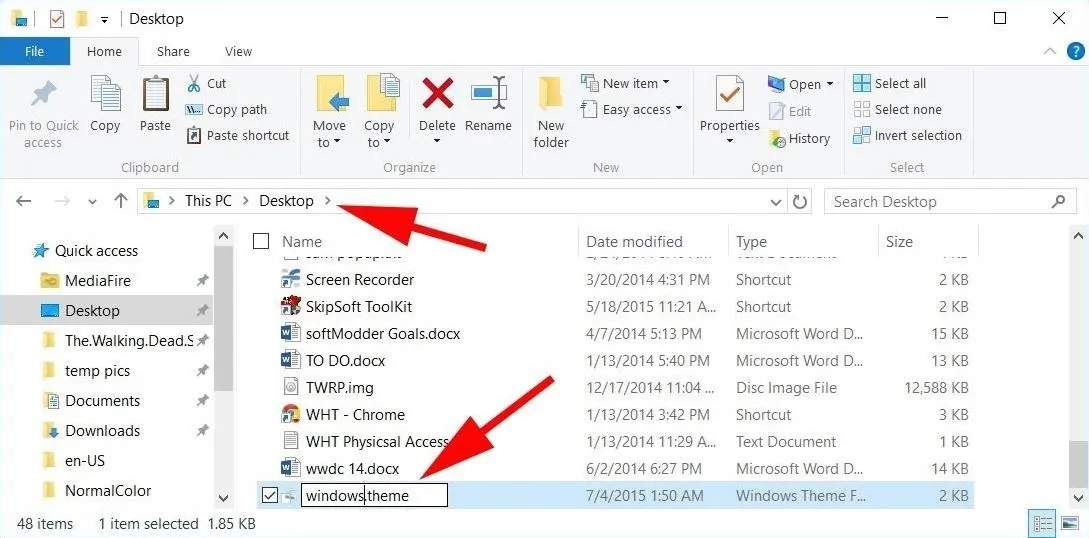The width and height of the screenshot is (1089, 538).
Task: Open Documents in the navigation pane
Action: [102, 401]
